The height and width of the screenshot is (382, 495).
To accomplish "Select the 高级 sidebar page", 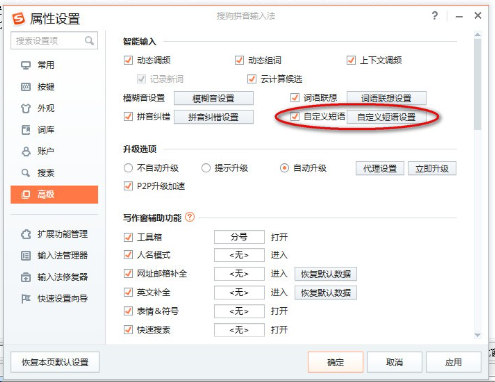I will (54, 194).
